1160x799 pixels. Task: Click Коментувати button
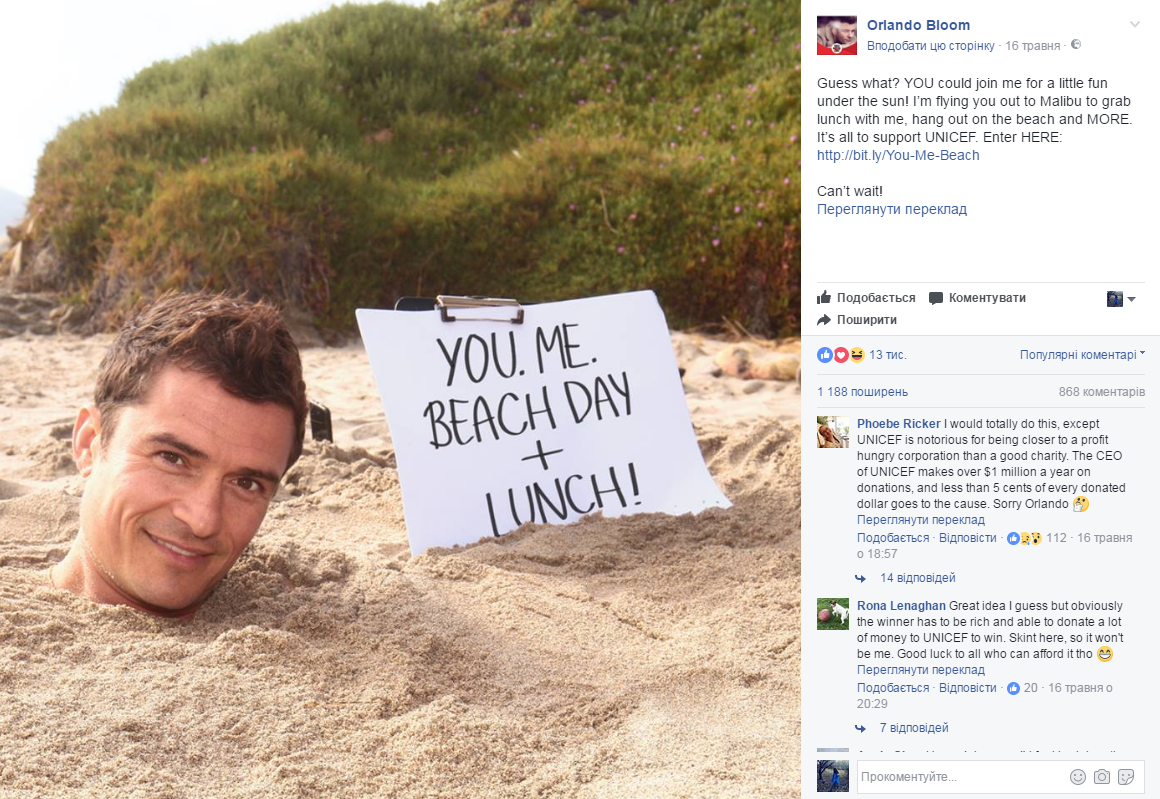coord(977,297)
